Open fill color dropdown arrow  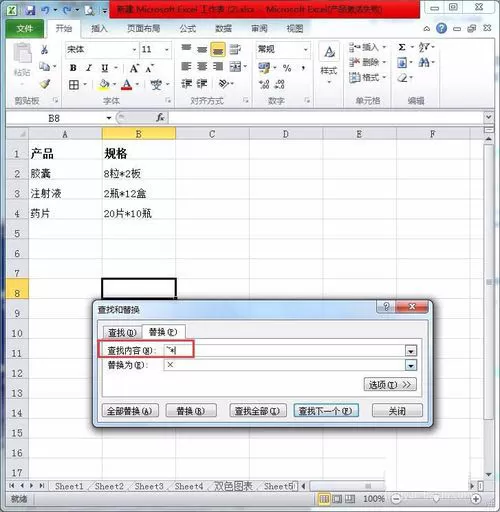pyautogui.click(x=114, y=85)
